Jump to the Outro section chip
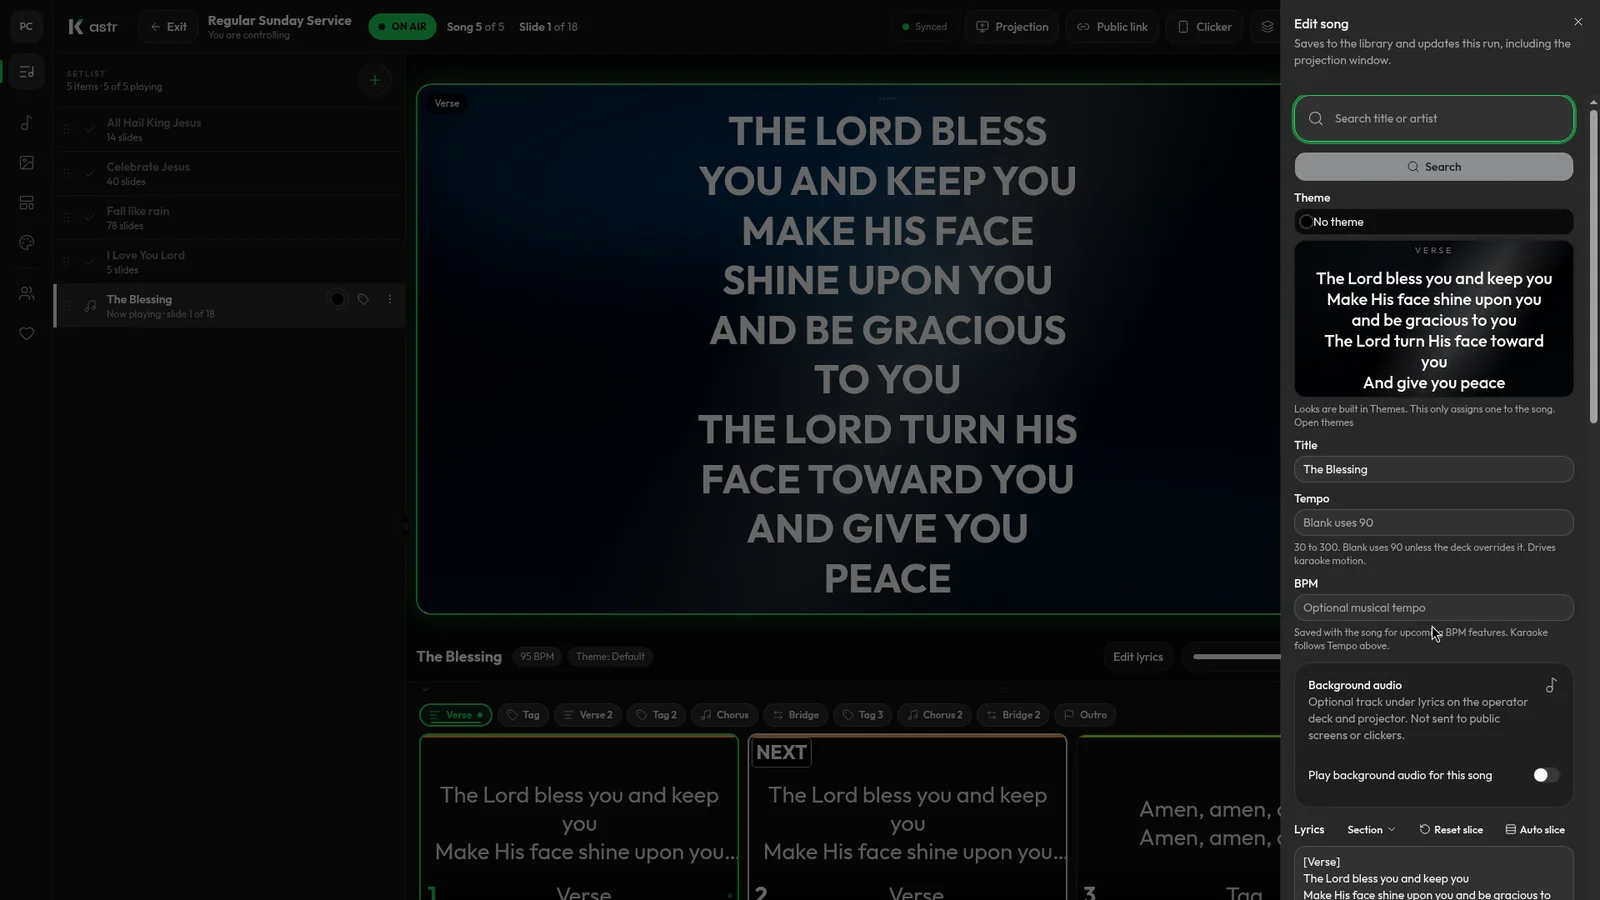 click(x=1085, y=715)
